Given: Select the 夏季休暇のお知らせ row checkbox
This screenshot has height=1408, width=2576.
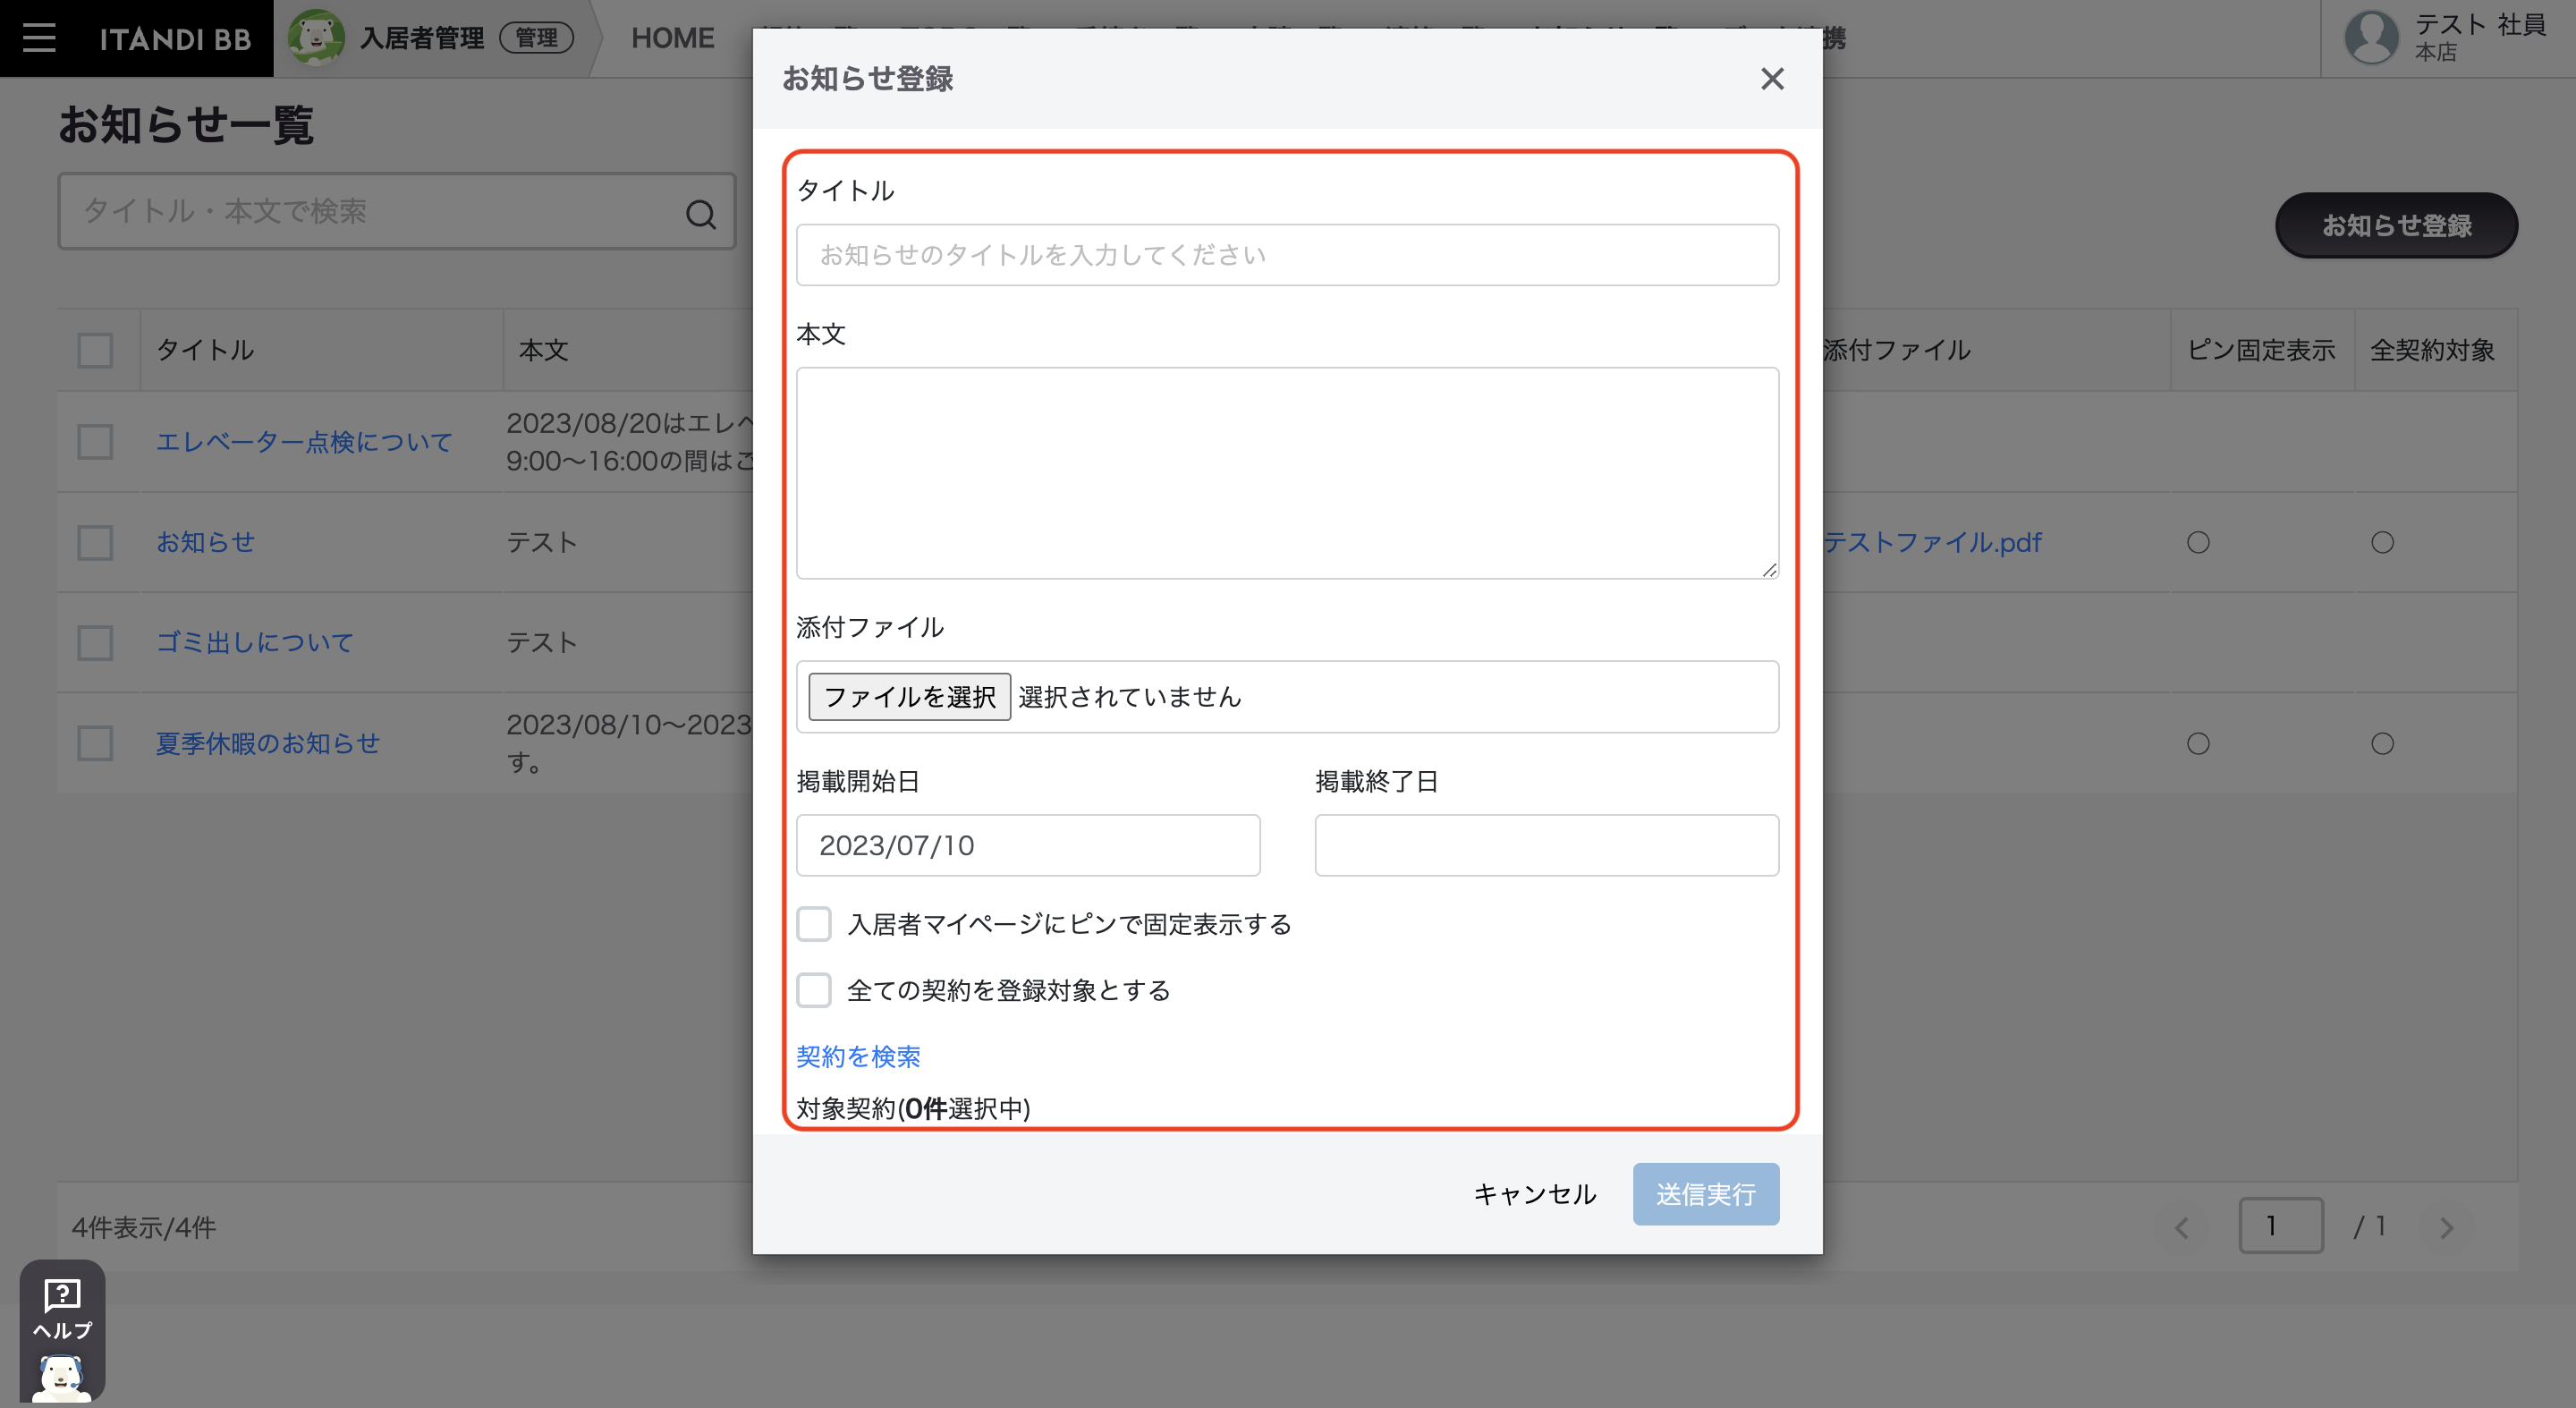Looking at the screenshot, I should click(x=95, y=743).
